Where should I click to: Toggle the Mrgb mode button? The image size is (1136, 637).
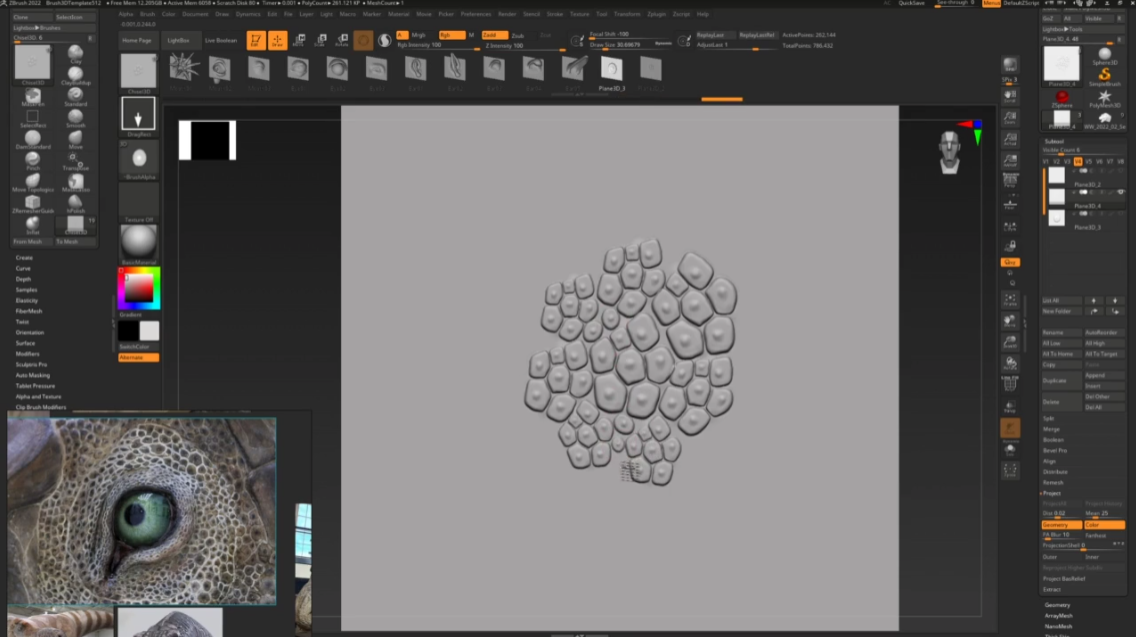pyautogui.click(x=418, y=35)
